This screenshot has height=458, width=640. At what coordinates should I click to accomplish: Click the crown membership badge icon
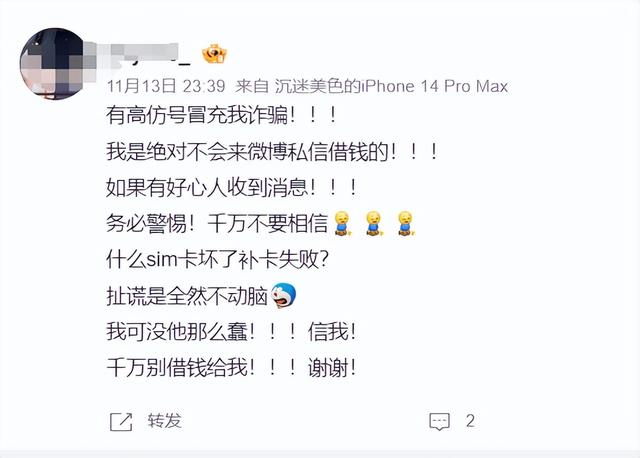tap(215, 53)
